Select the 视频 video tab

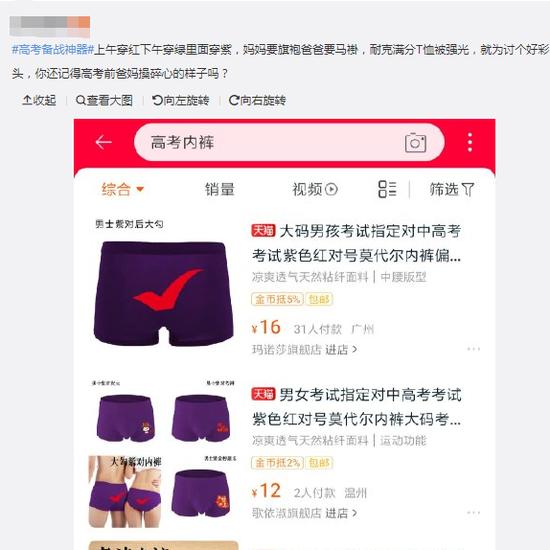(x=315, y=189)
